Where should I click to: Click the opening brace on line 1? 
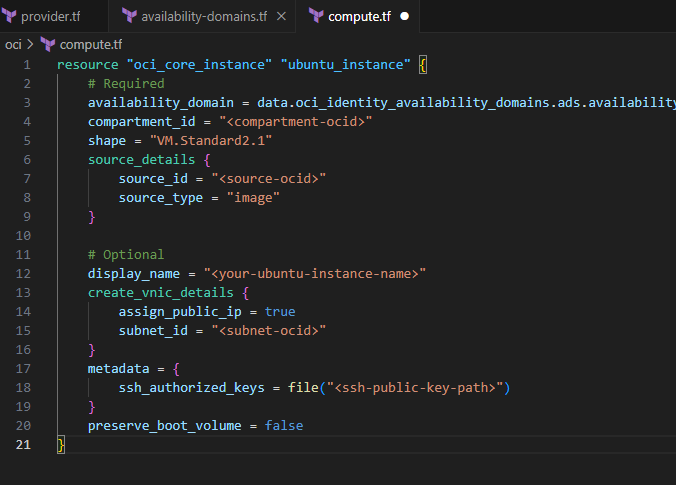pyautogui.click(x=423, y=65)
